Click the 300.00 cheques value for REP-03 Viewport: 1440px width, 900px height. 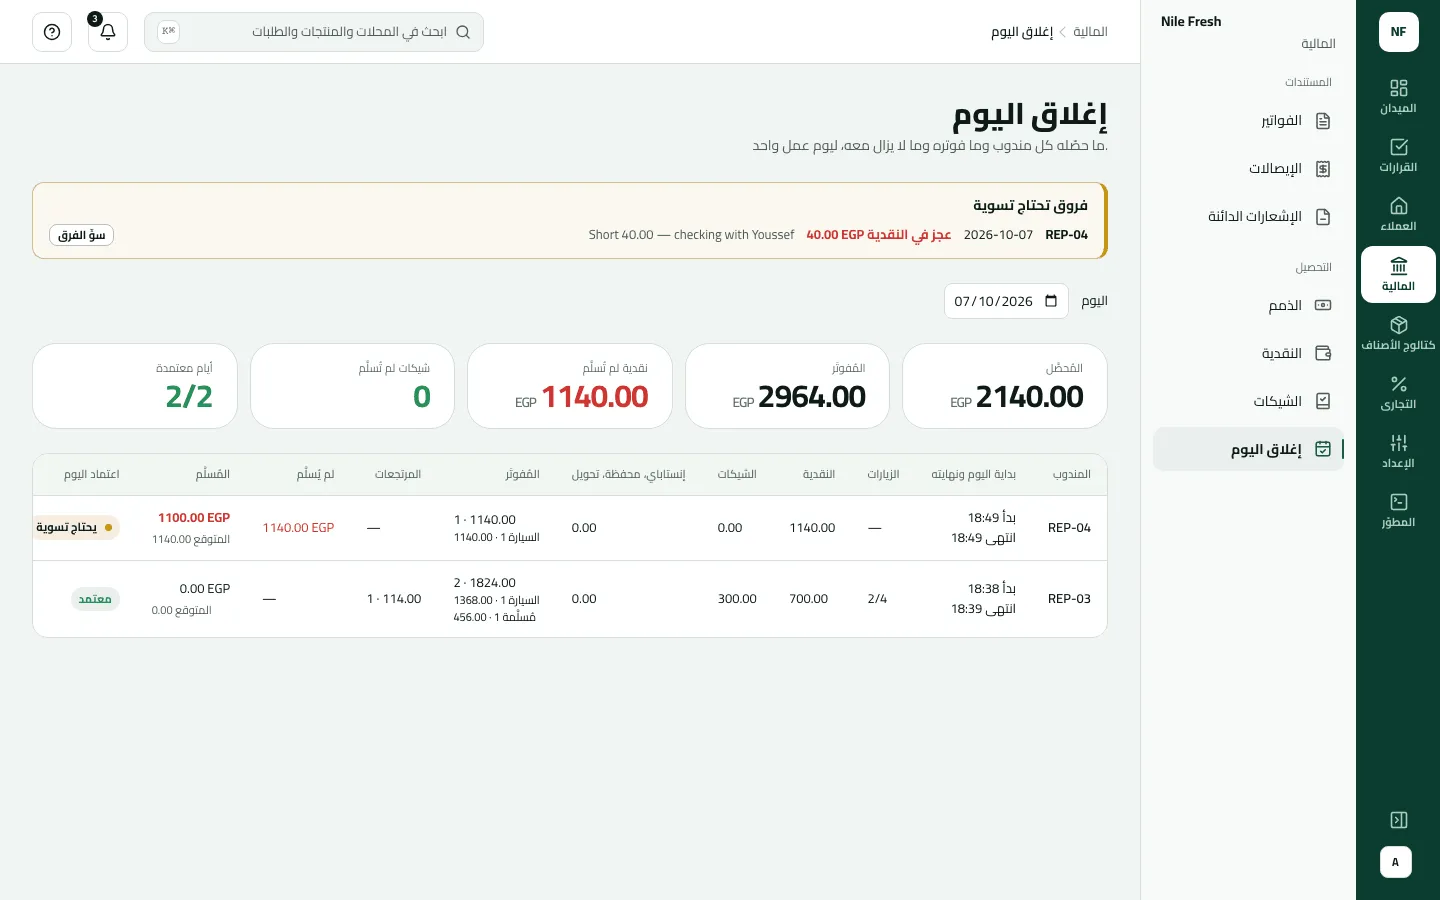737,599
